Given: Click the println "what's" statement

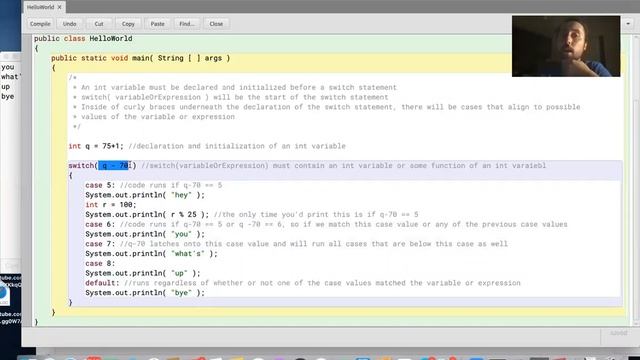Looking at the screenshot, I should [151, 254].
